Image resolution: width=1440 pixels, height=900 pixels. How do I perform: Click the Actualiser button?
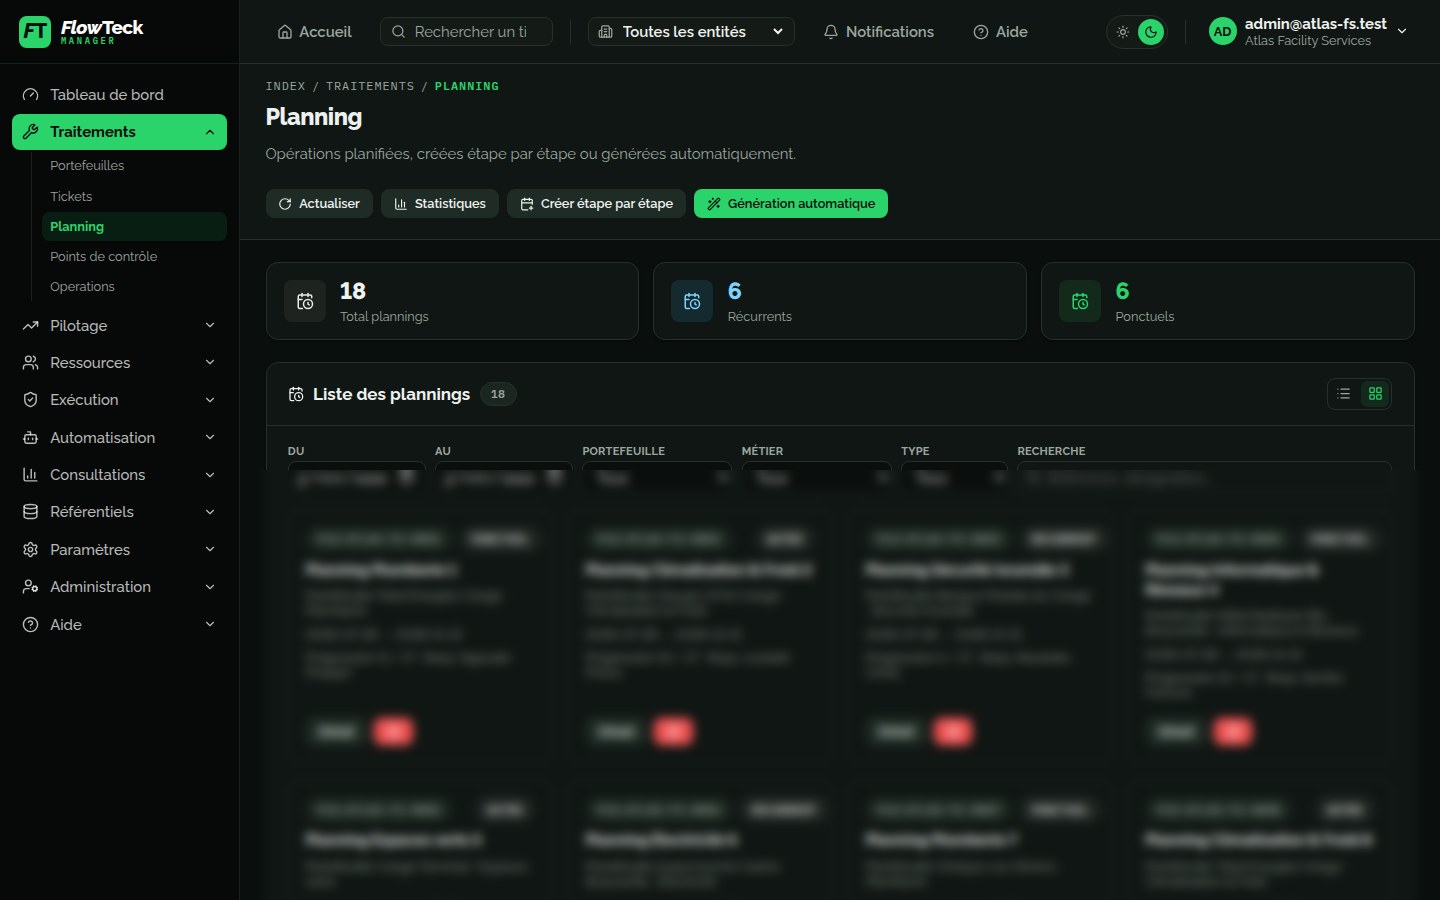click(319, 204)
